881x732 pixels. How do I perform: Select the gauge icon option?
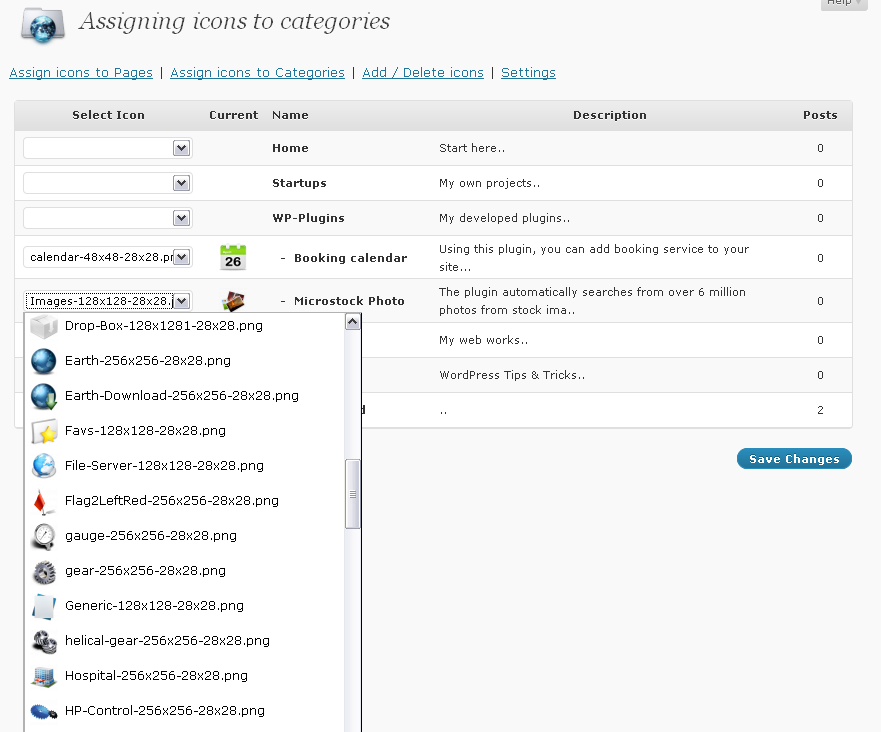[150, 536]
